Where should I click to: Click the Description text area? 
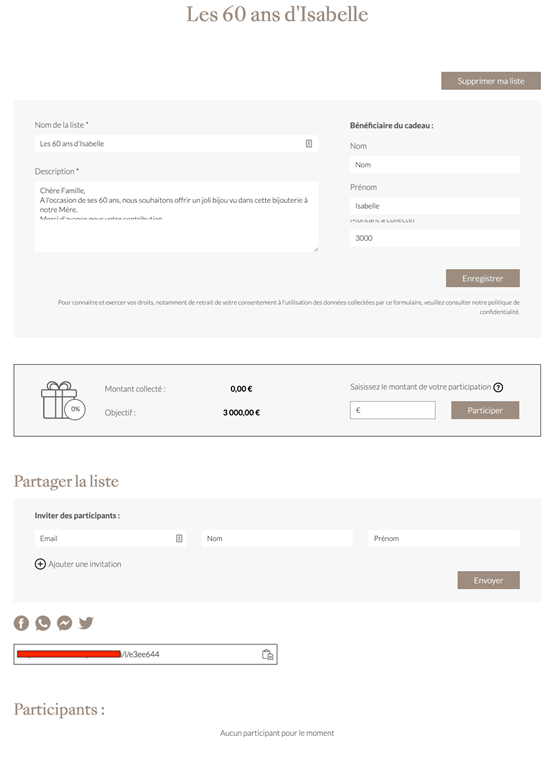[x=176, y=217]
